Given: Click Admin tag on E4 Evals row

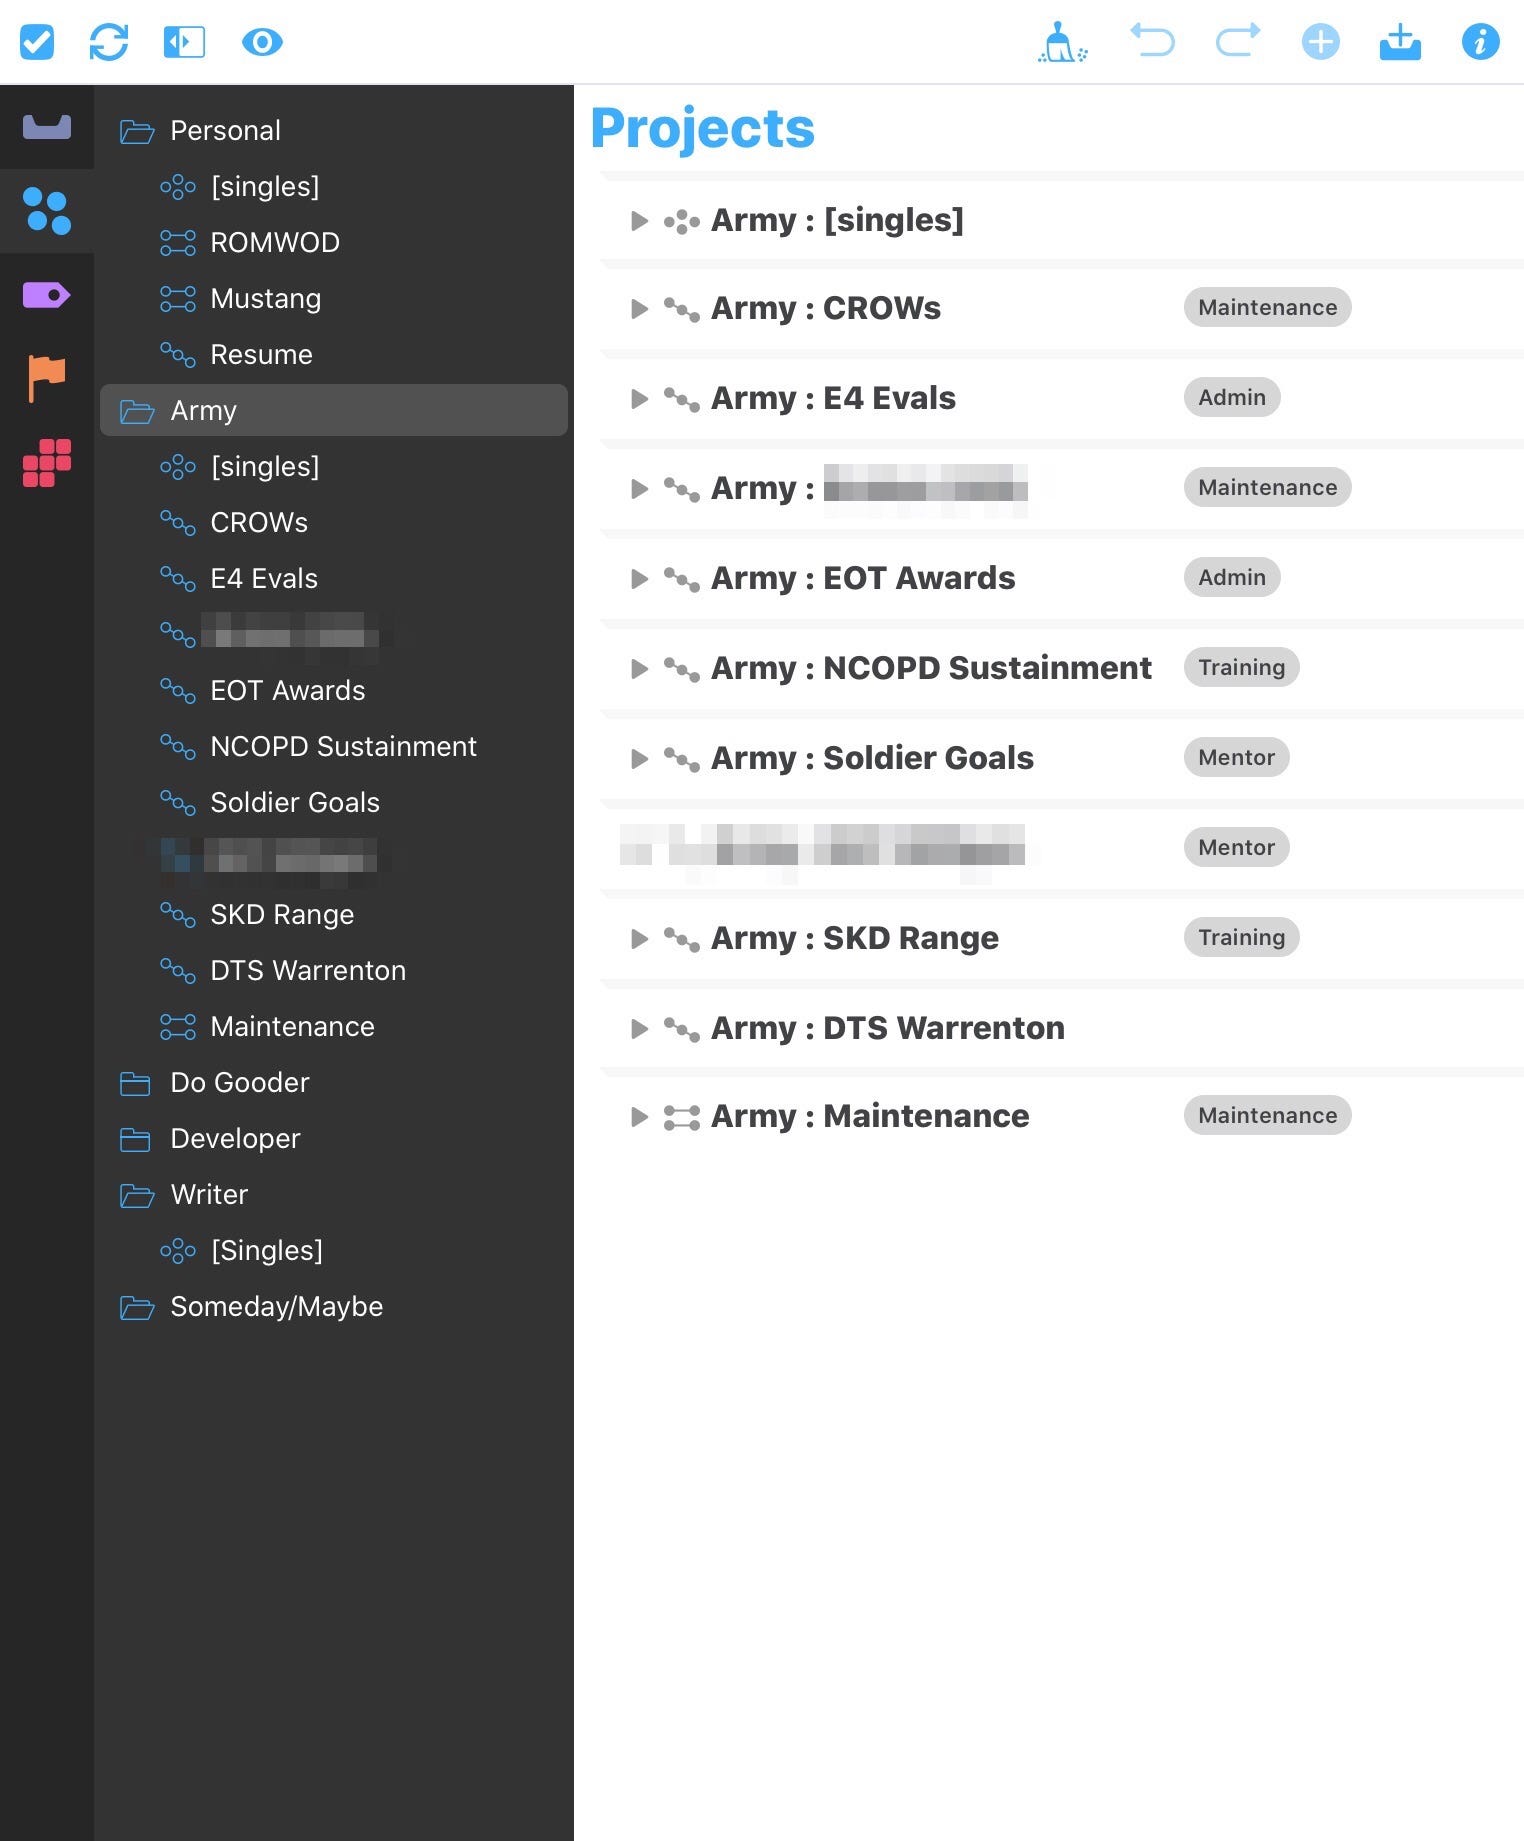Looking at the screenshot, I should coord(1232,397).
